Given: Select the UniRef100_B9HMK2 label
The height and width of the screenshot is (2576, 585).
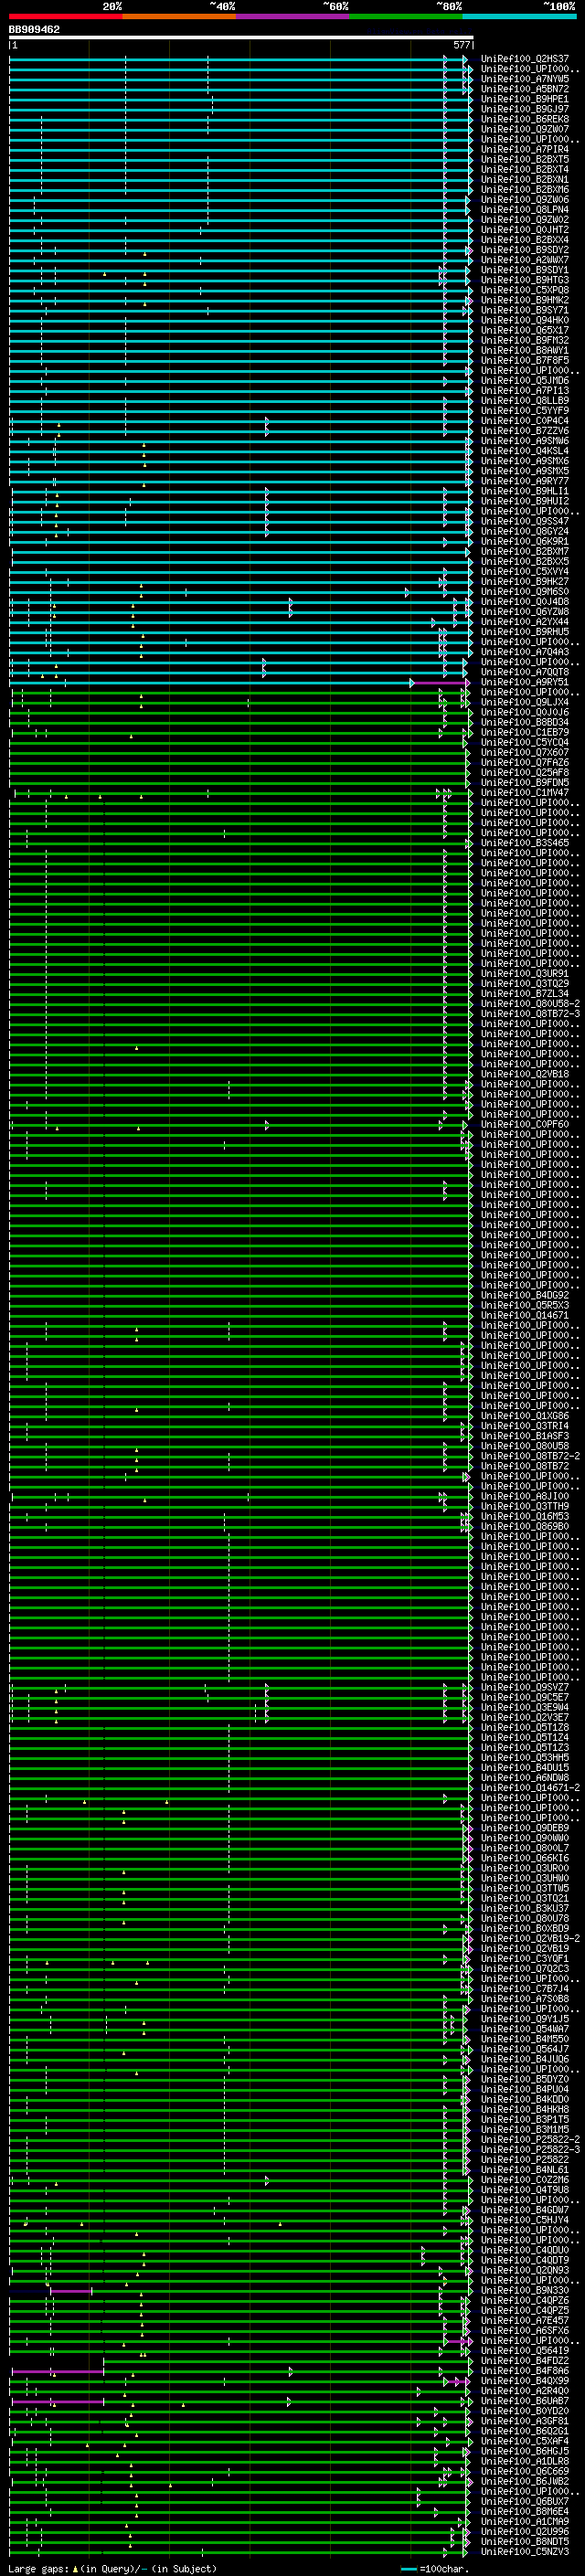Looking at the screenshot, I should click(x=524, y=300).
